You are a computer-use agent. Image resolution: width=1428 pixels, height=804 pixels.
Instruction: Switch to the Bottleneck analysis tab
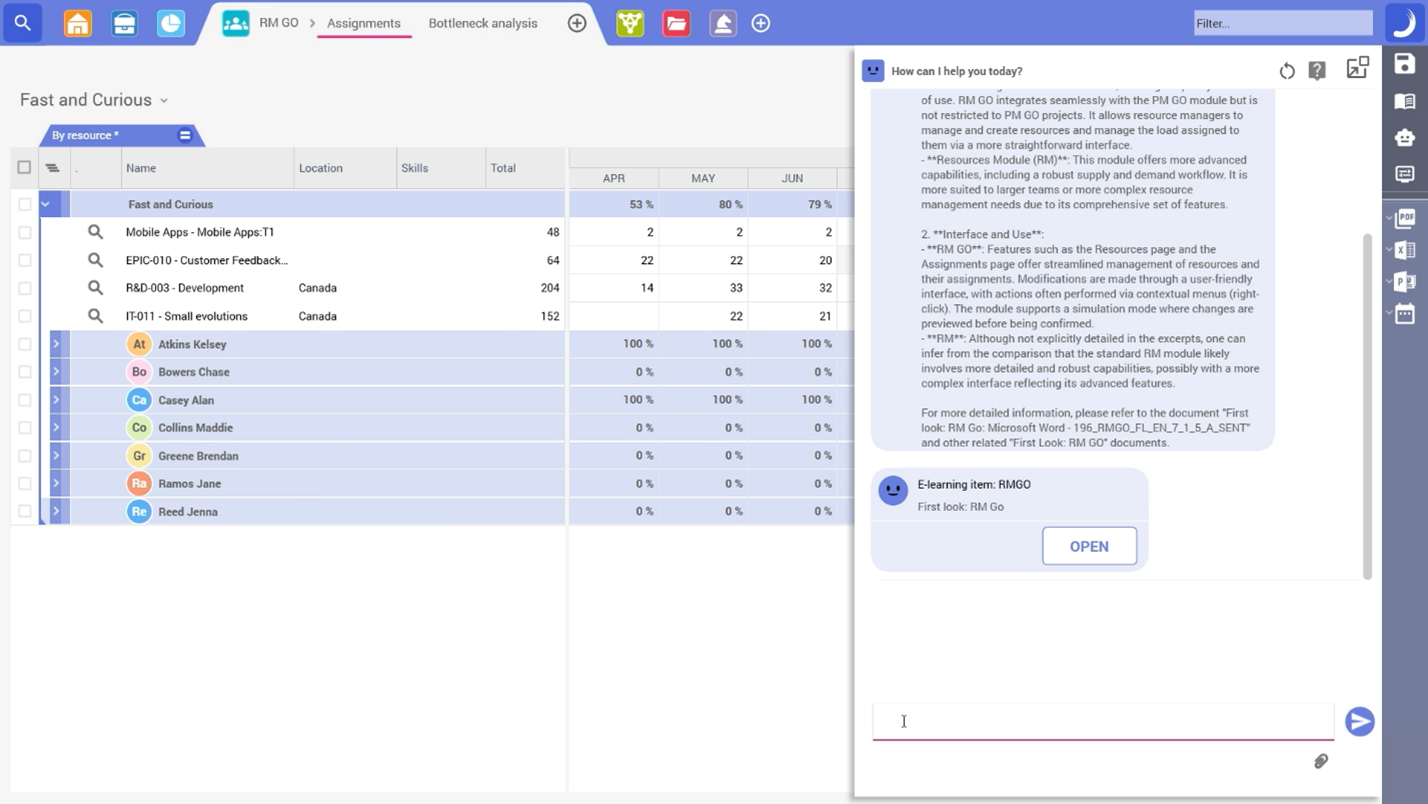coord(483,22)
